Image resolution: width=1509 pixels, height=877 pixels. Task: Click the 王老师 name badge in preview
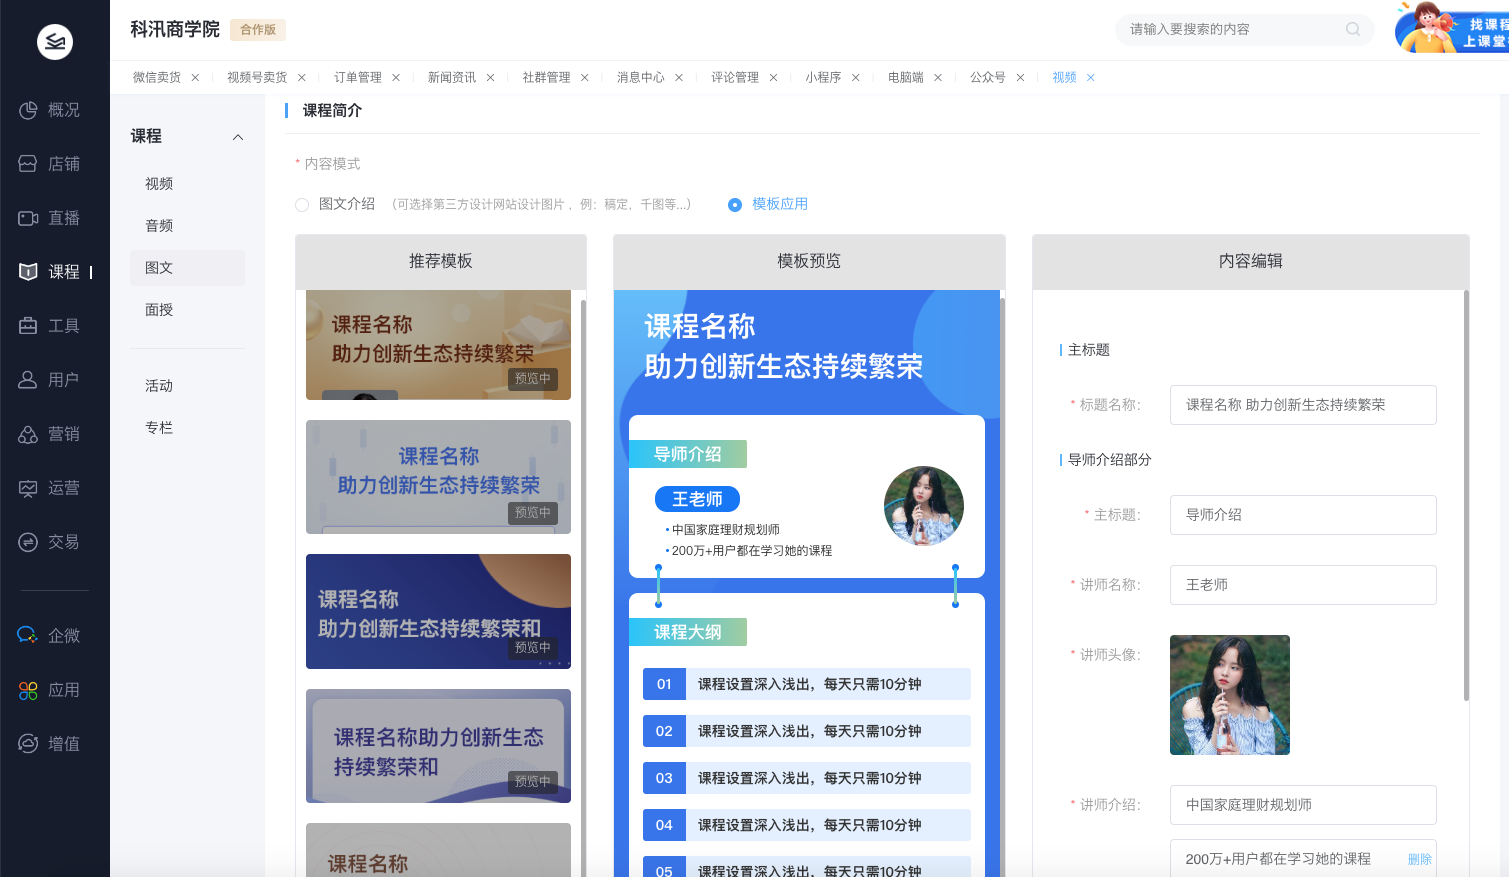[x=697, y=499]
